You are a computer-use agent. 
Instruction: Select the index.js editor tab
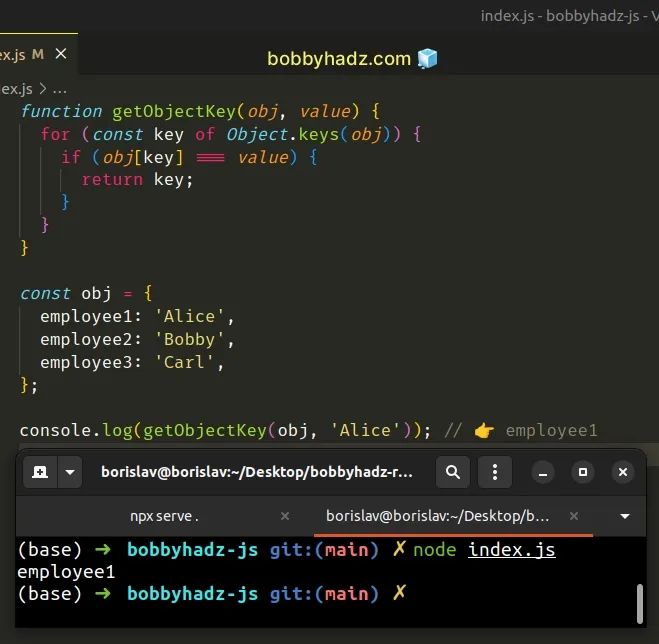point(39,54)
